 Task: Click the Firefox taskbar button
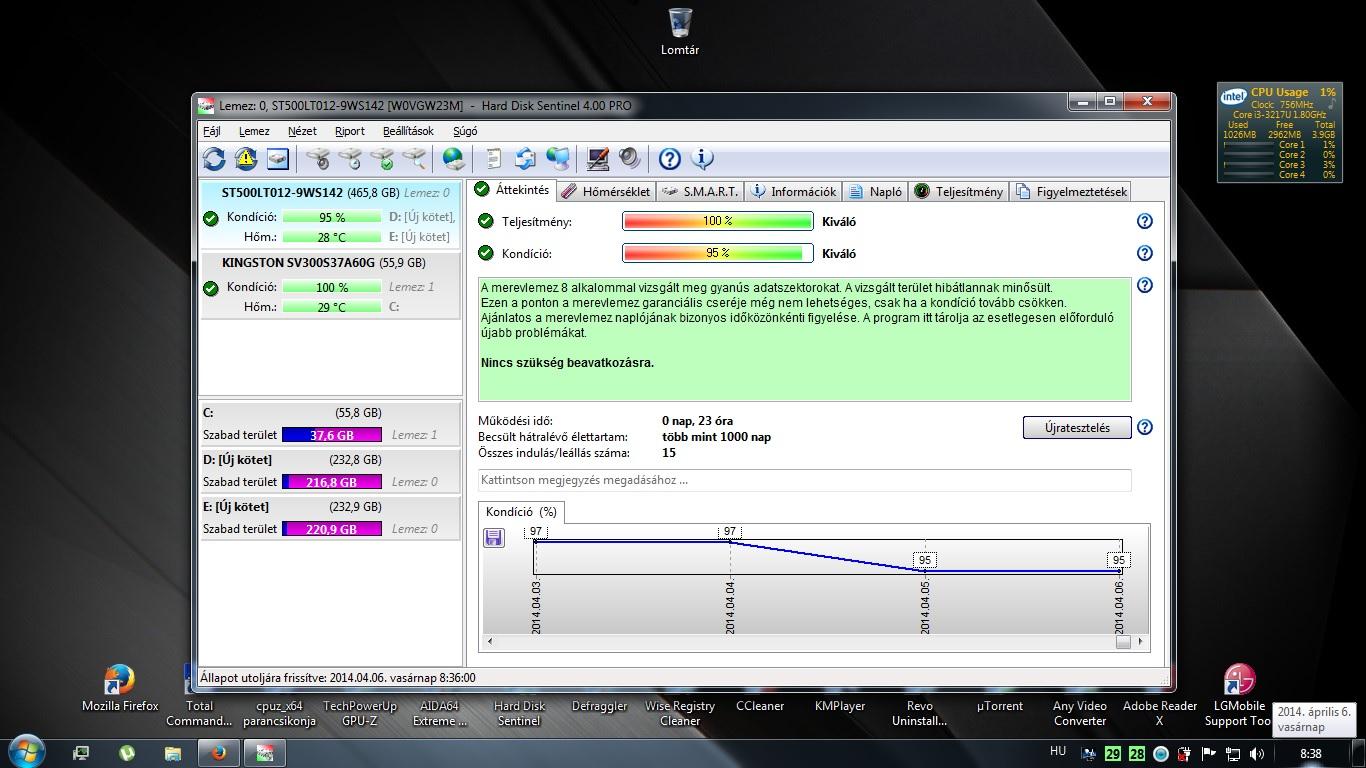click(x=219, y=753)
